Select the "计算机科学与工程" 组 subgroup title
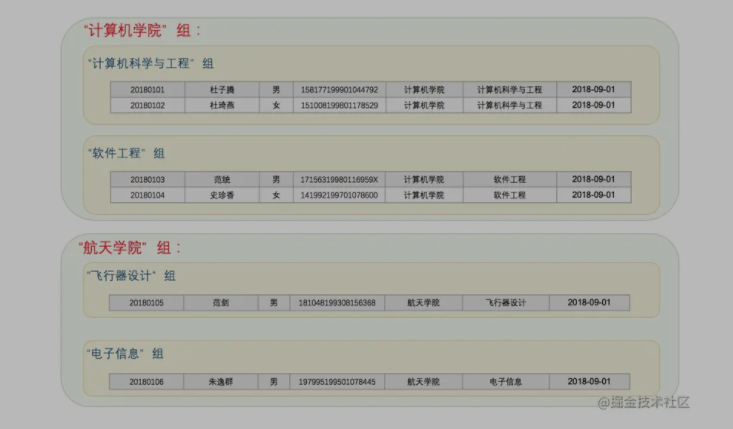 151,63
